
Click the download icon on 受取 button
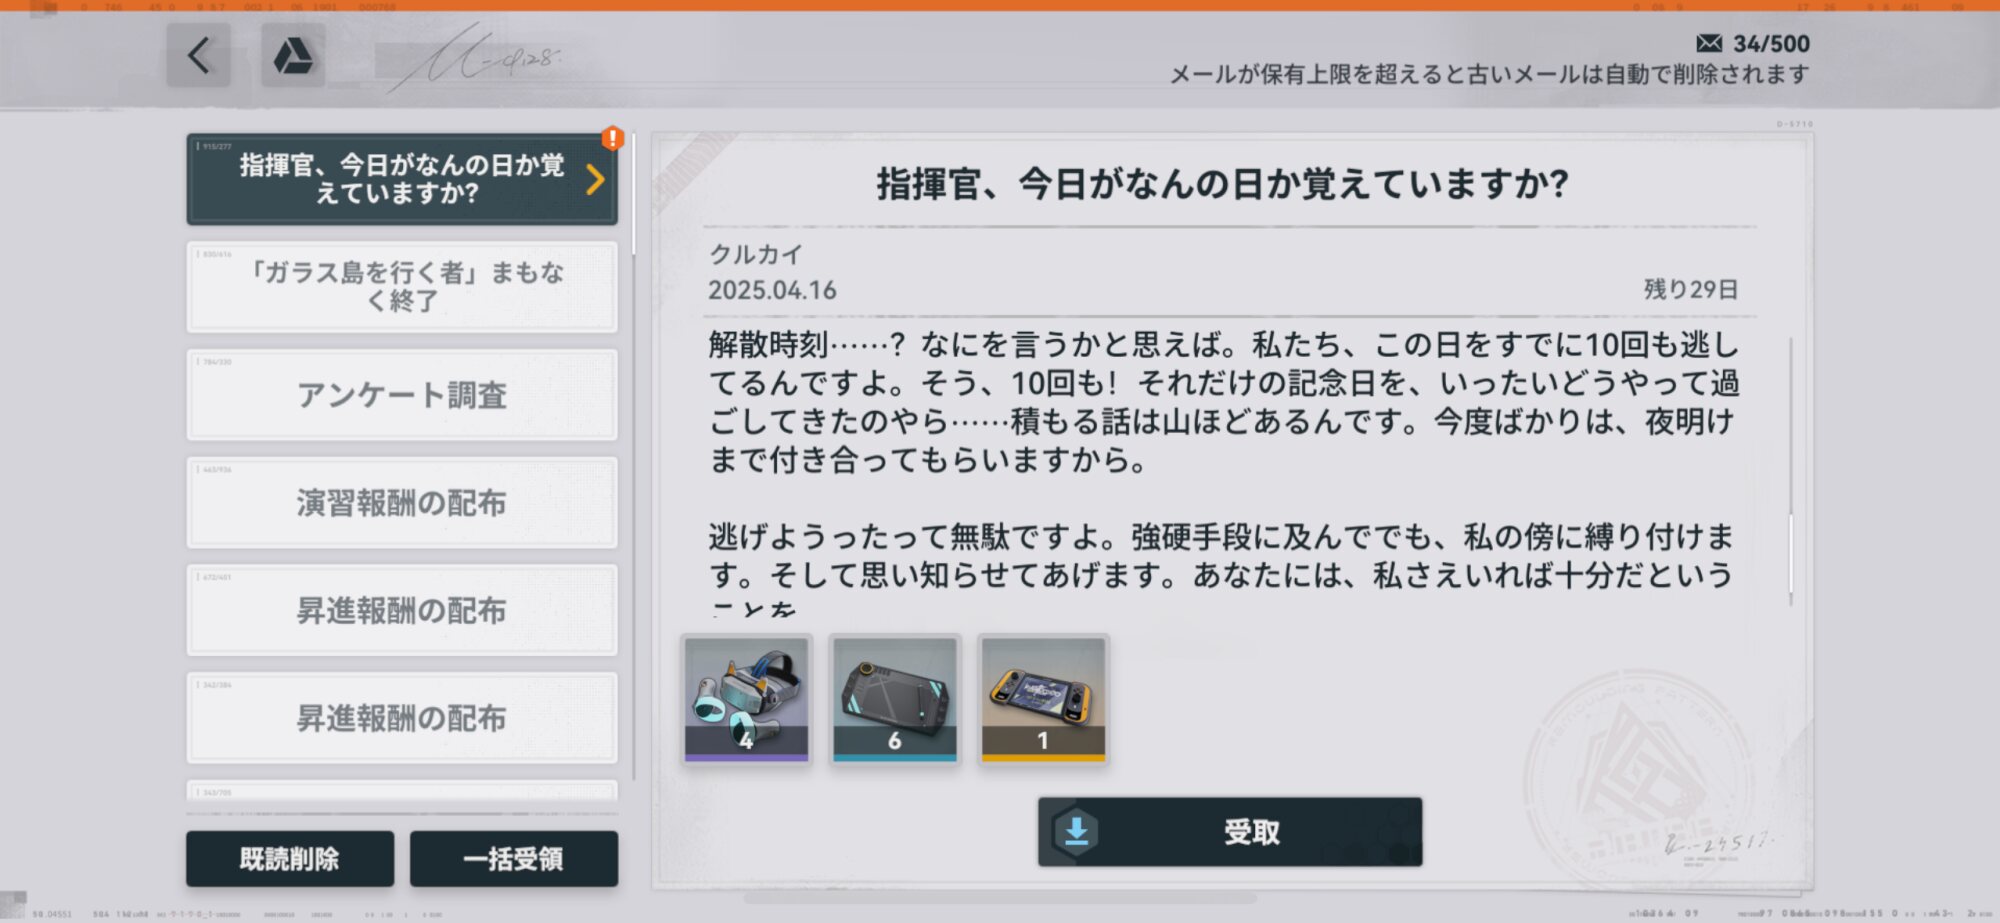[1077, 832]
